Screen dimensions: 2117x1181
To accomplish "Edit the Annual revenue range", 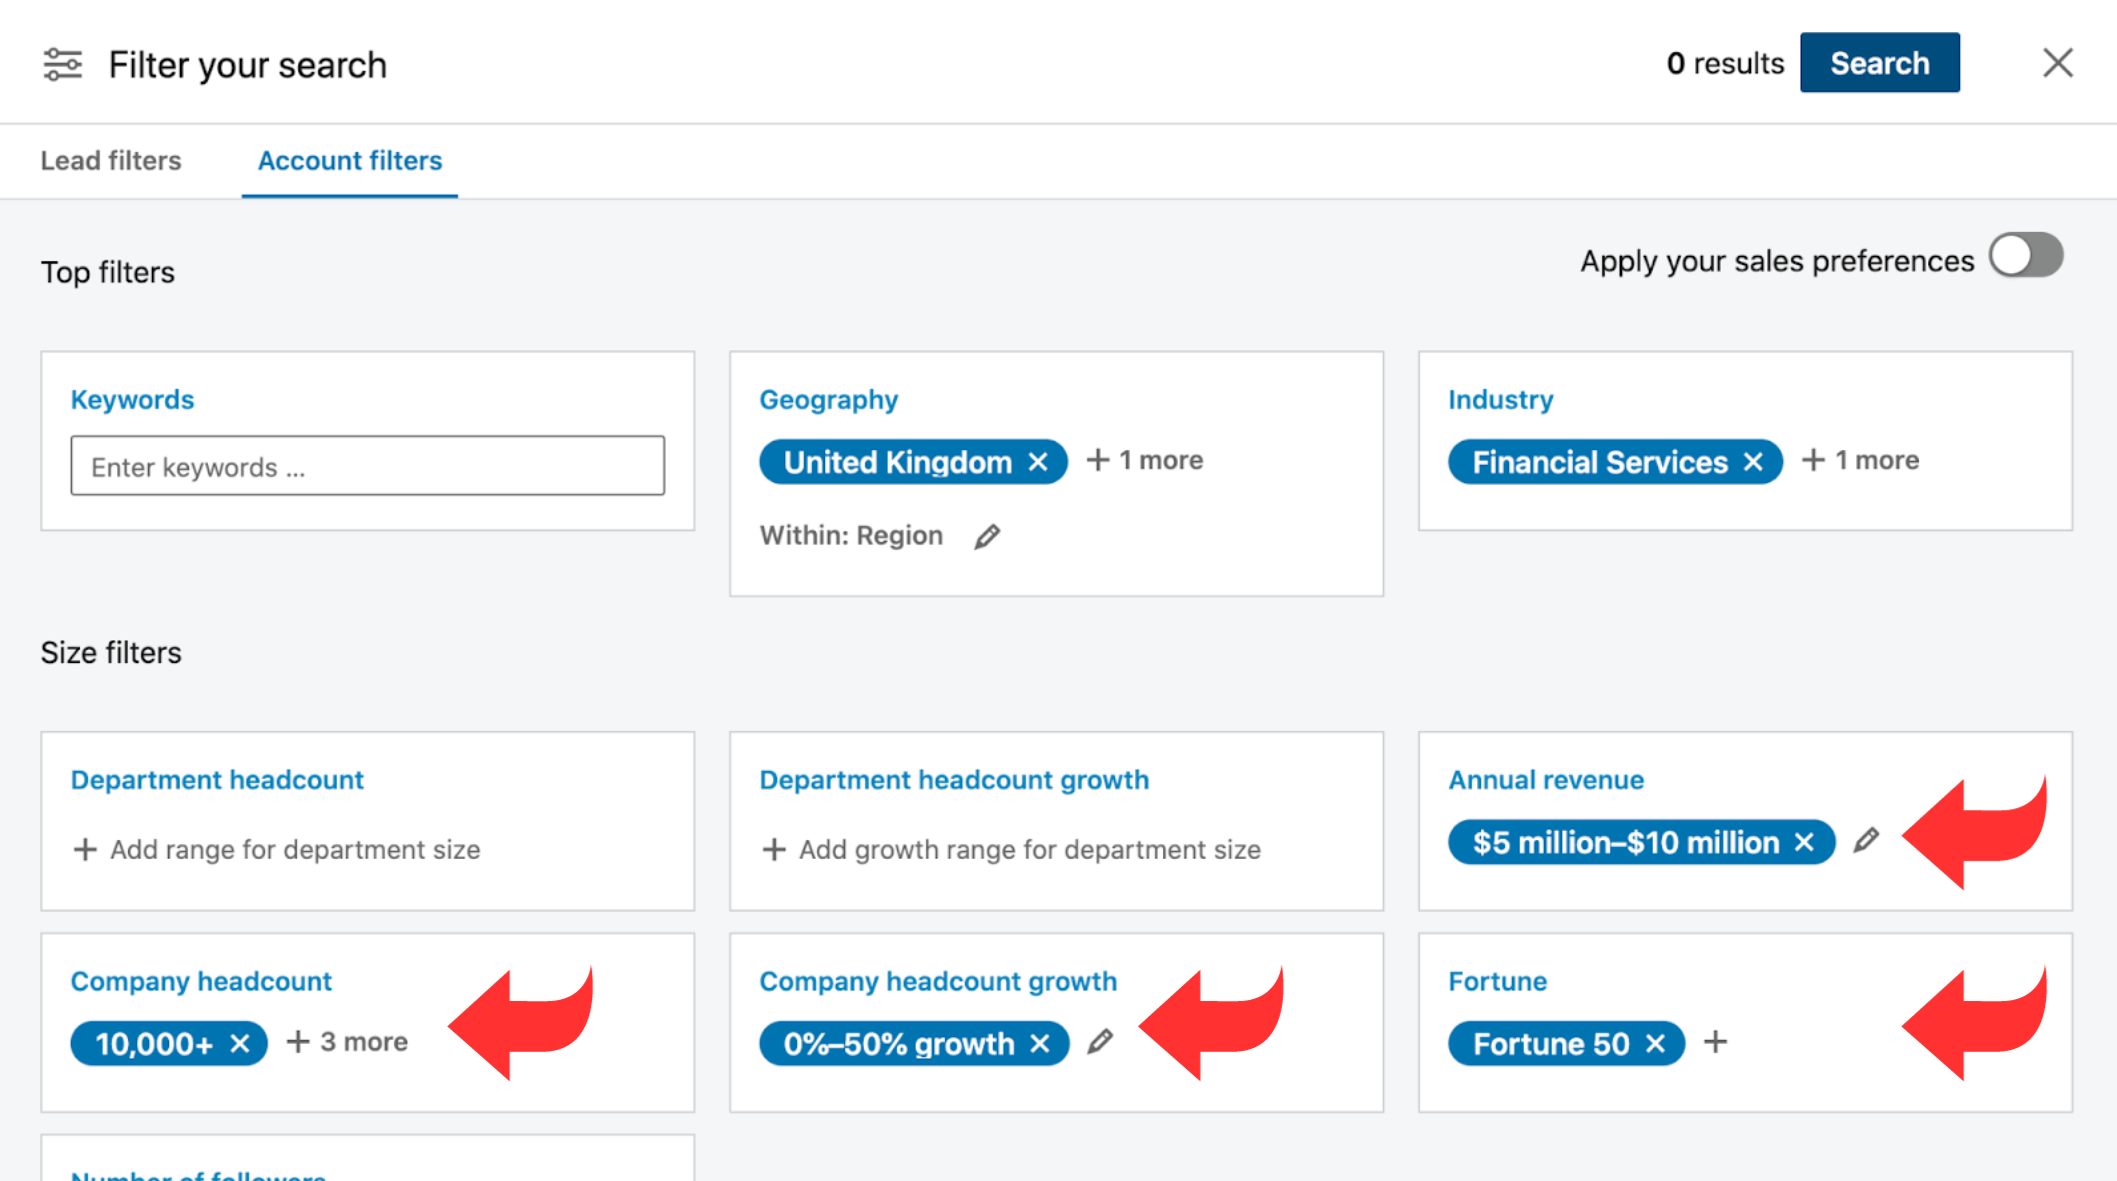I will [1866, 841].
